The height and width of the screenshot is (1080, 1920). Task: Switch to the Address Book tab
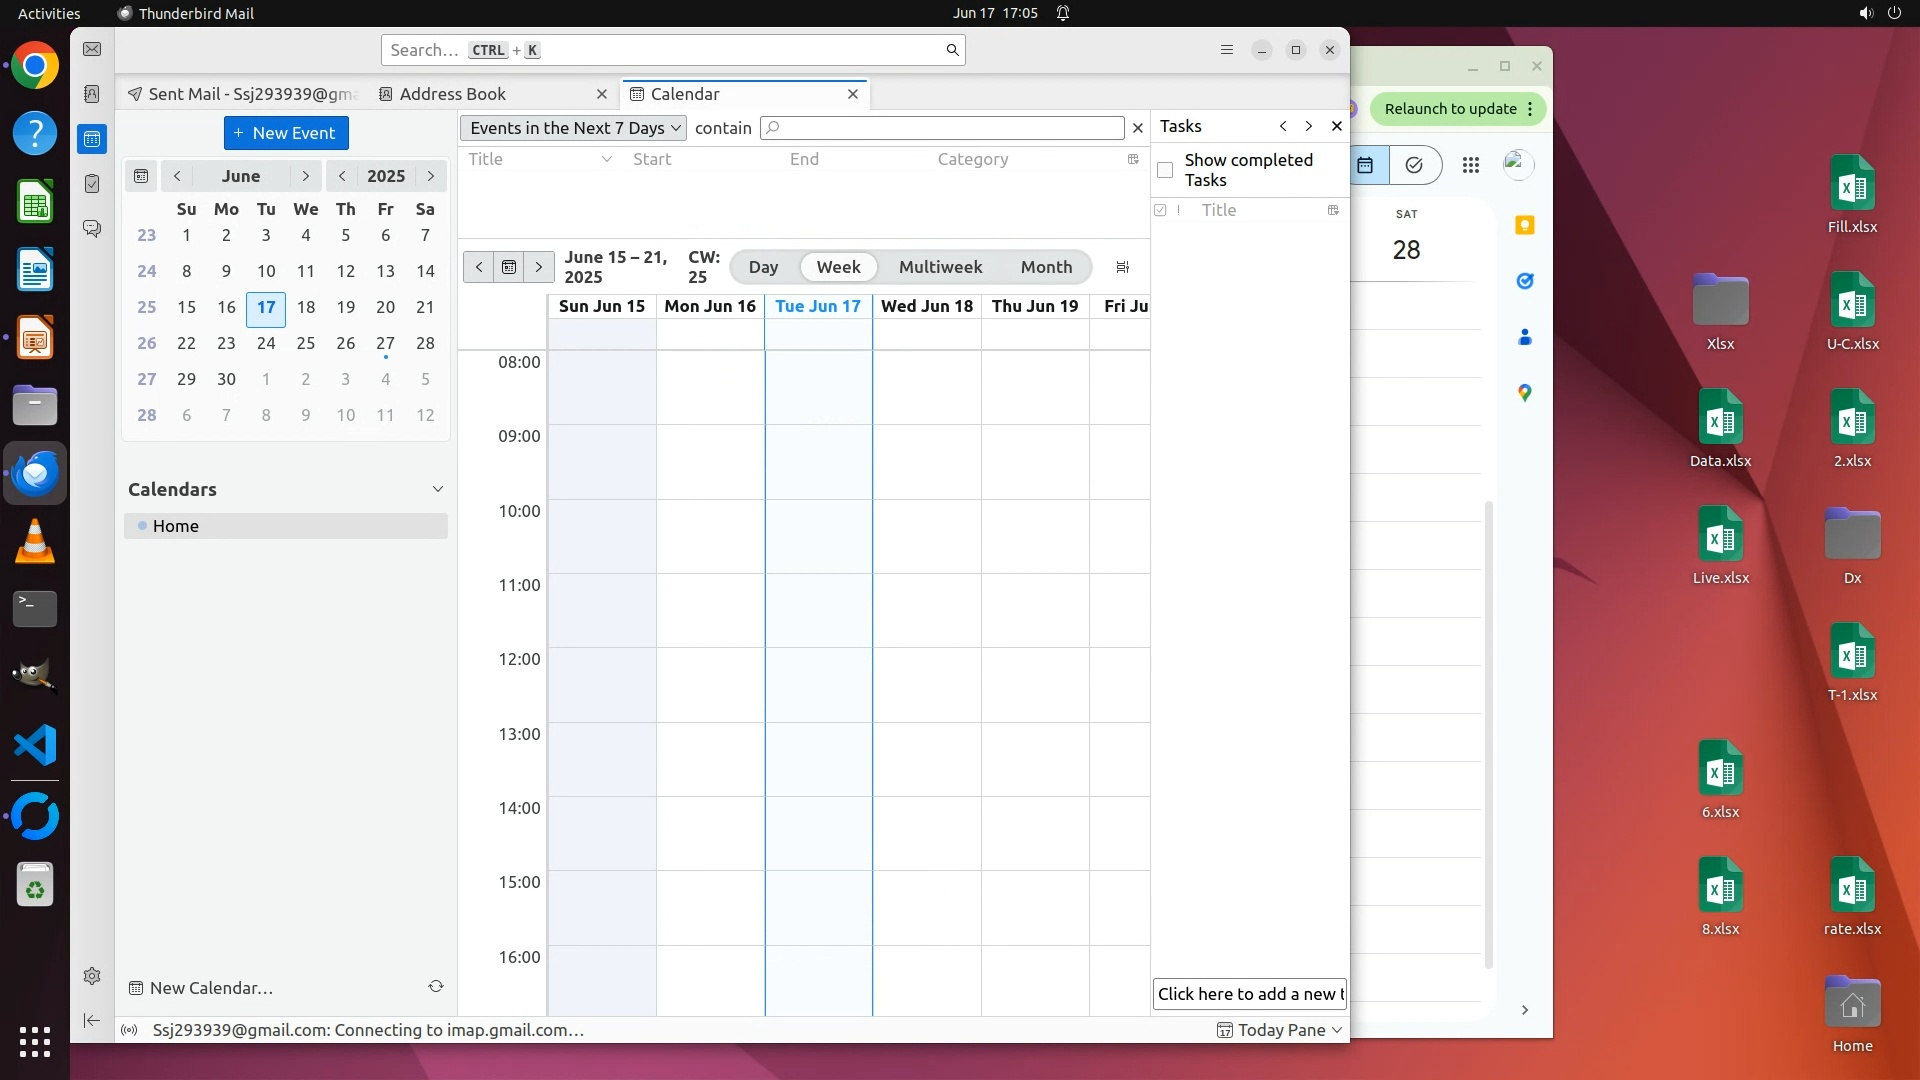tap(453, 94)
